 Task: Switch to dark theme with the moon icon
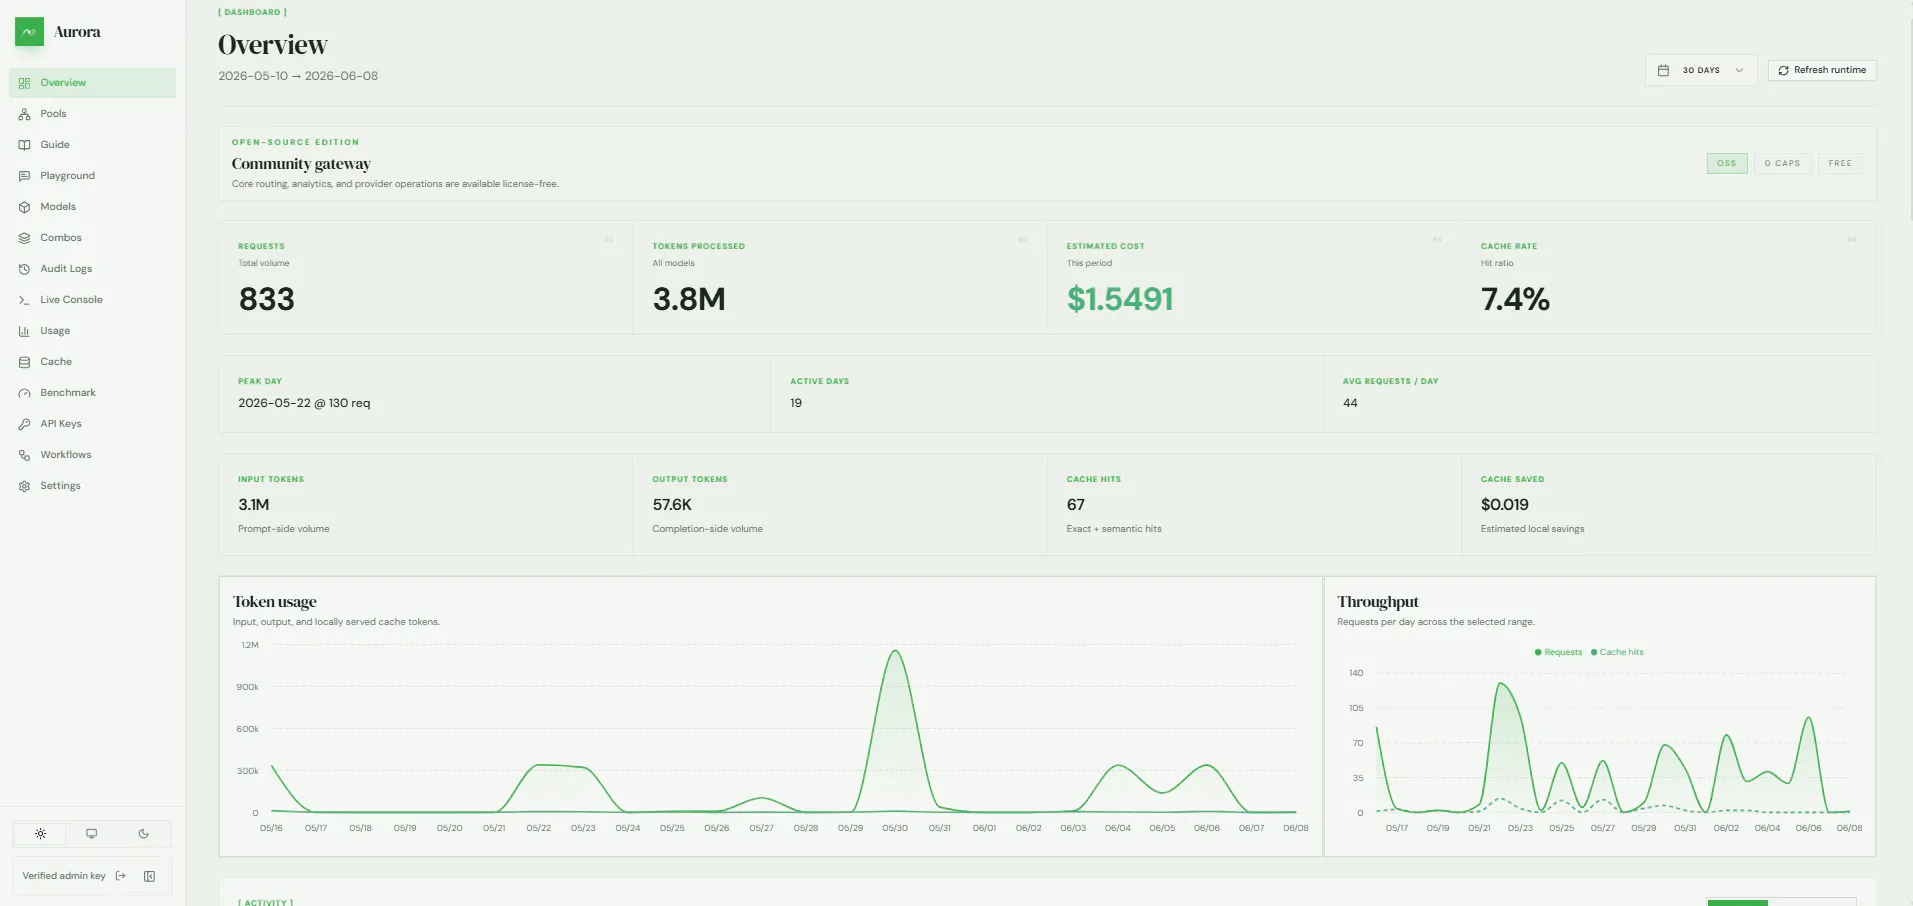tap(144, 834)
